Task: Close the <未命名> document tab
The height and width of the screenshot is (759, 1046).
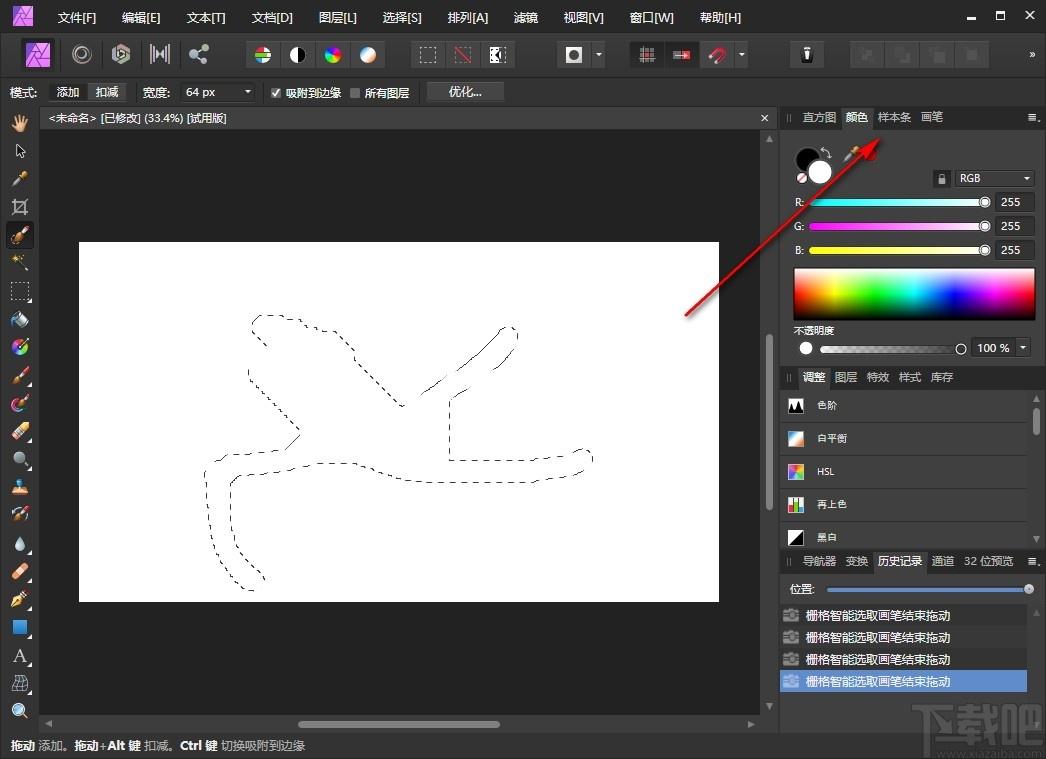Action: [764, 118]
